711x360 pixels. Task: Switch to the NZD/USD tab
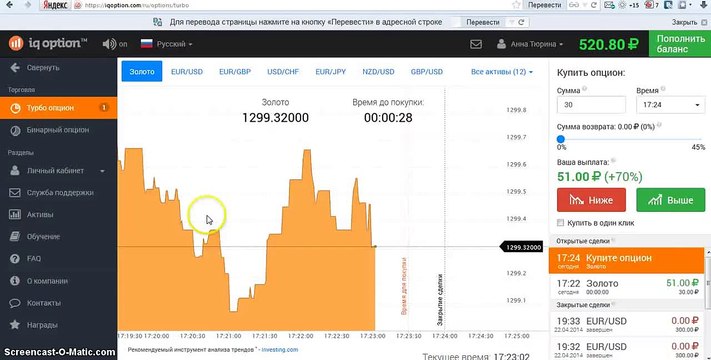coord(378,72)
